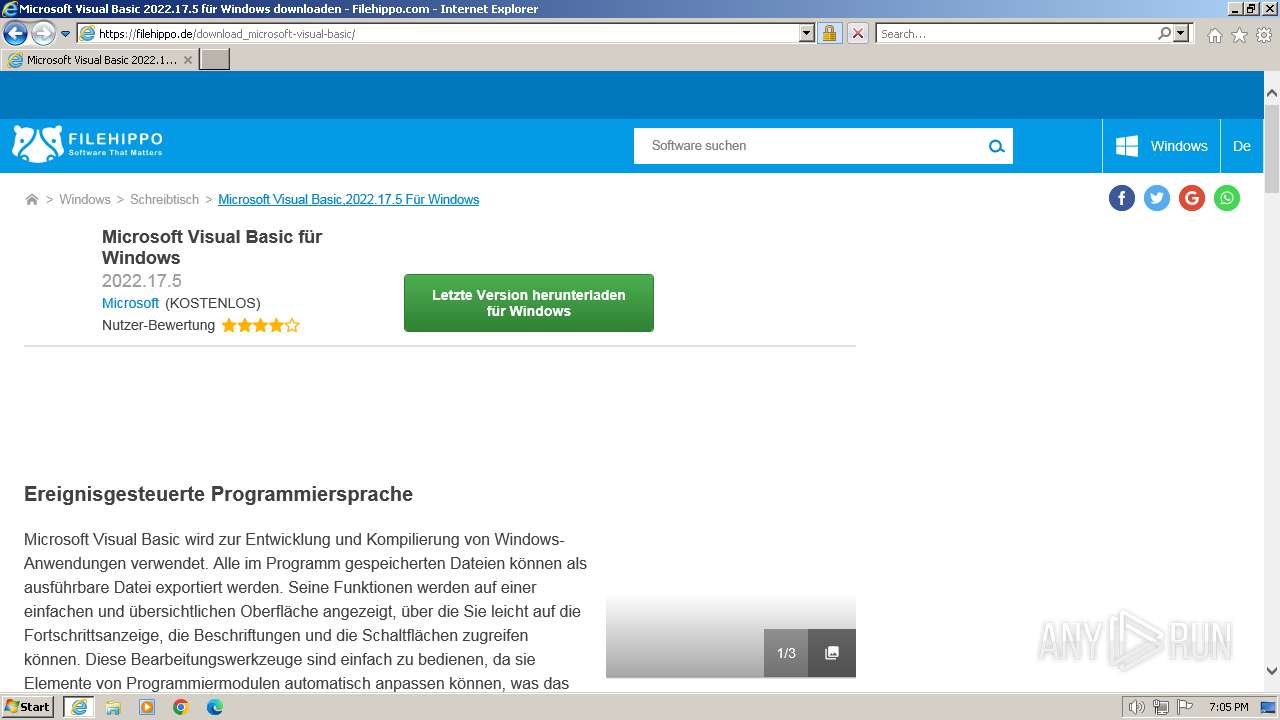Click the Software suchen search field
The width and height of the screenshot is (1280, 720).
[807, 146]
